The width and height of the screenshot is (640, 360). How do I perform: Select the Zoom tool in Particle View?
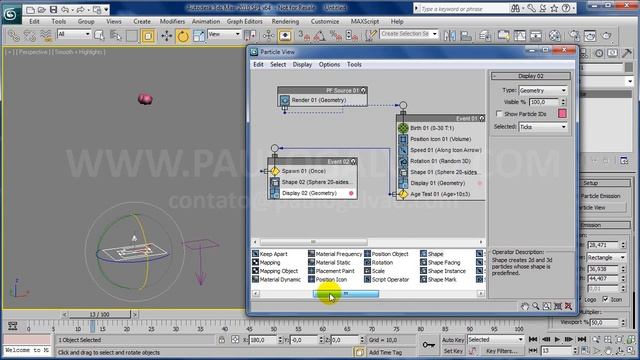tap(536, 306)
